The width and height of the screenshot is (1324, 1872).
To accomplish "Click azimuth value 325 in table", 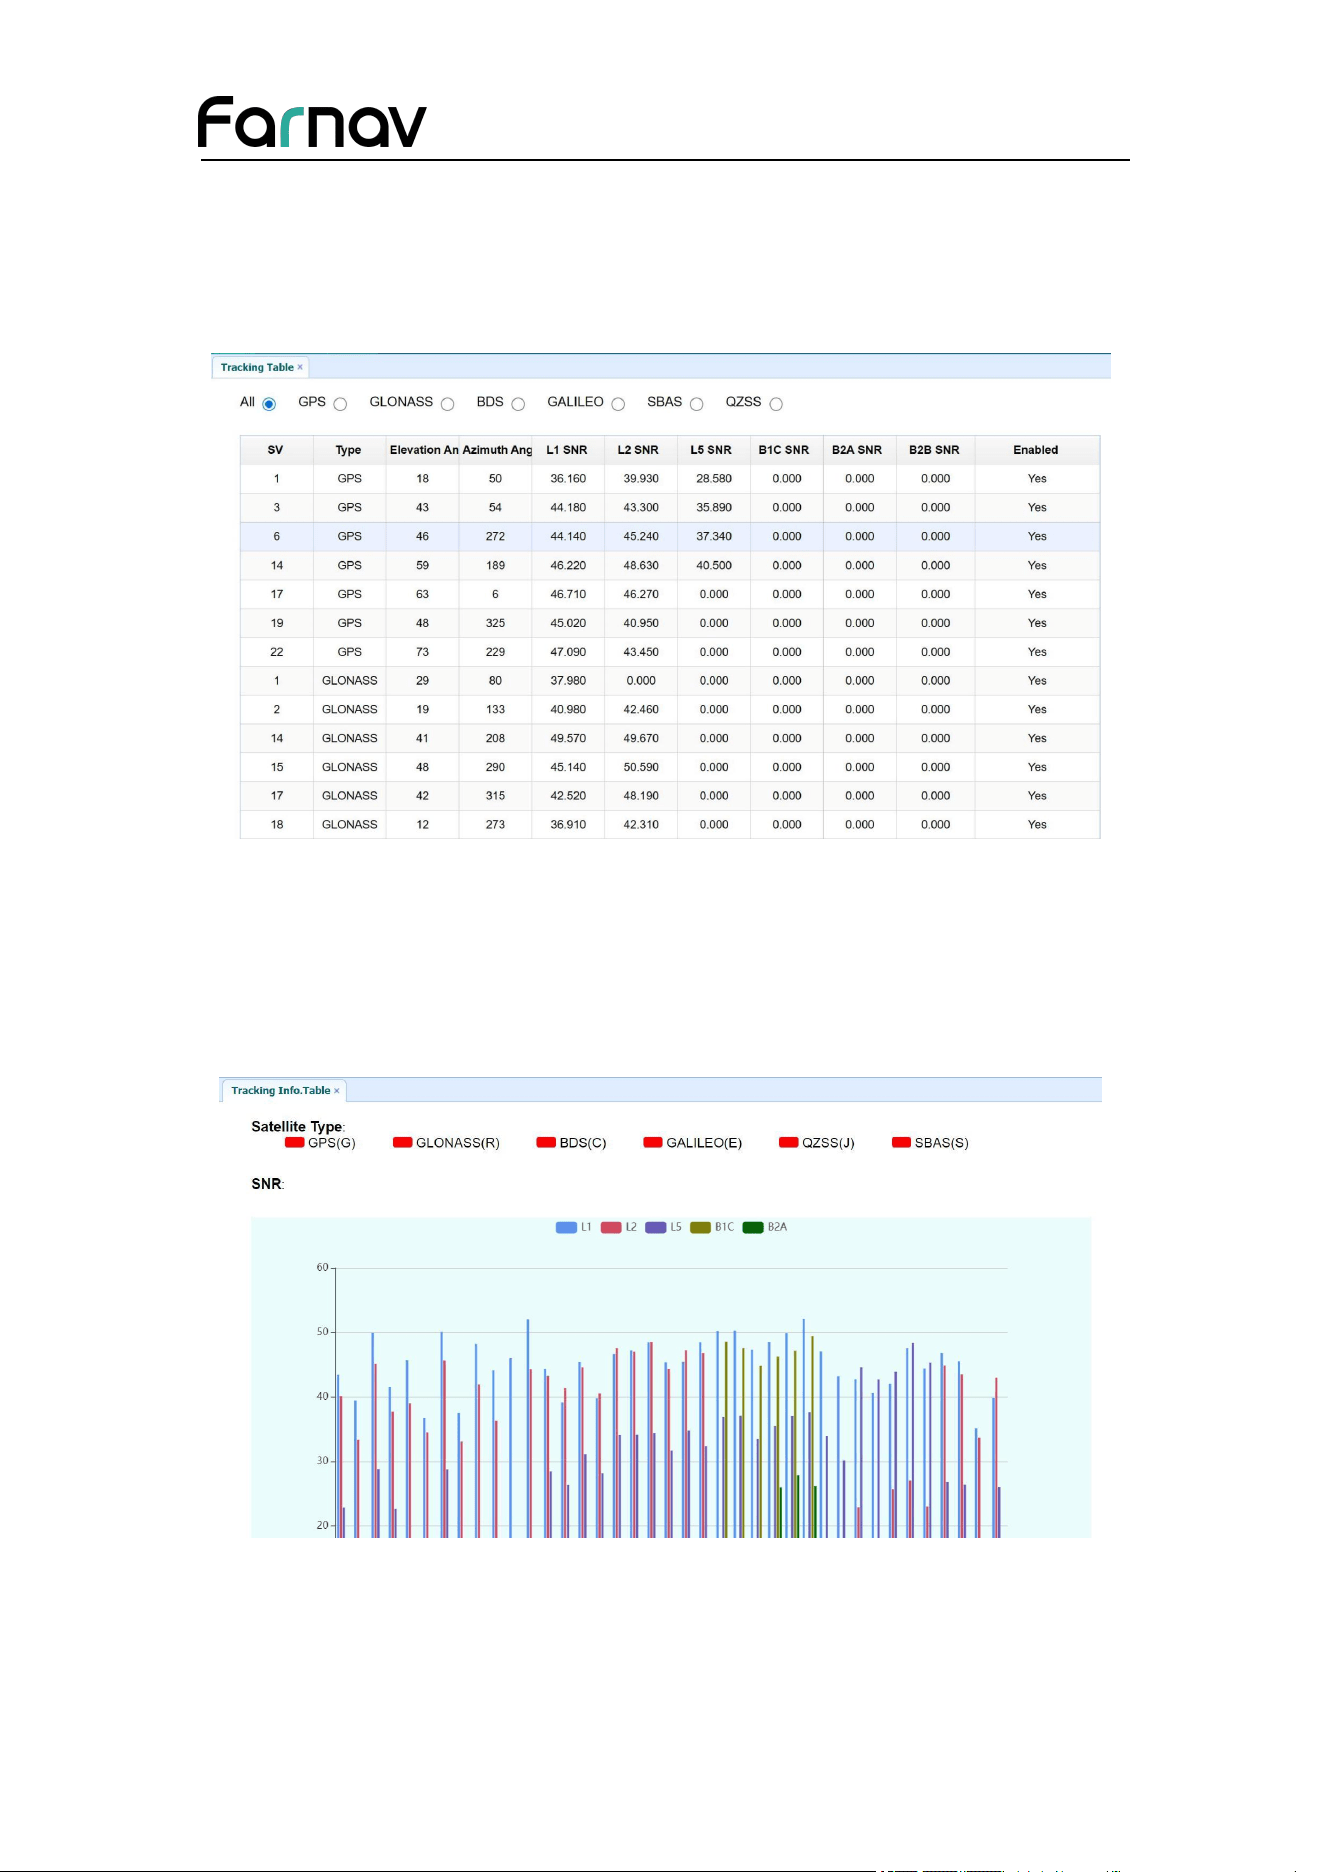I will pyautogui.click(x=495, y=623).
